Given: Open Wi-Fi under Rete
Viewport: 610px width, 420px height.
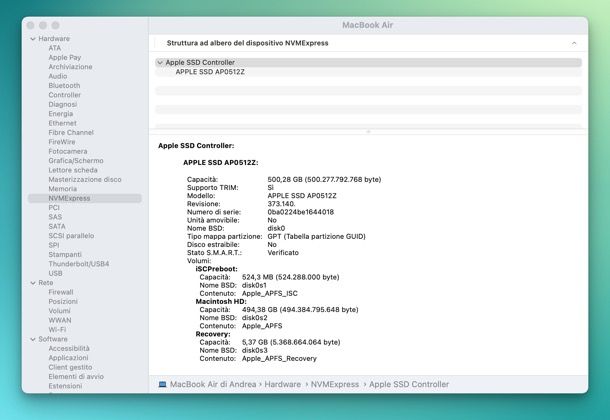Looking at the screenshot, I should point(57,329).
